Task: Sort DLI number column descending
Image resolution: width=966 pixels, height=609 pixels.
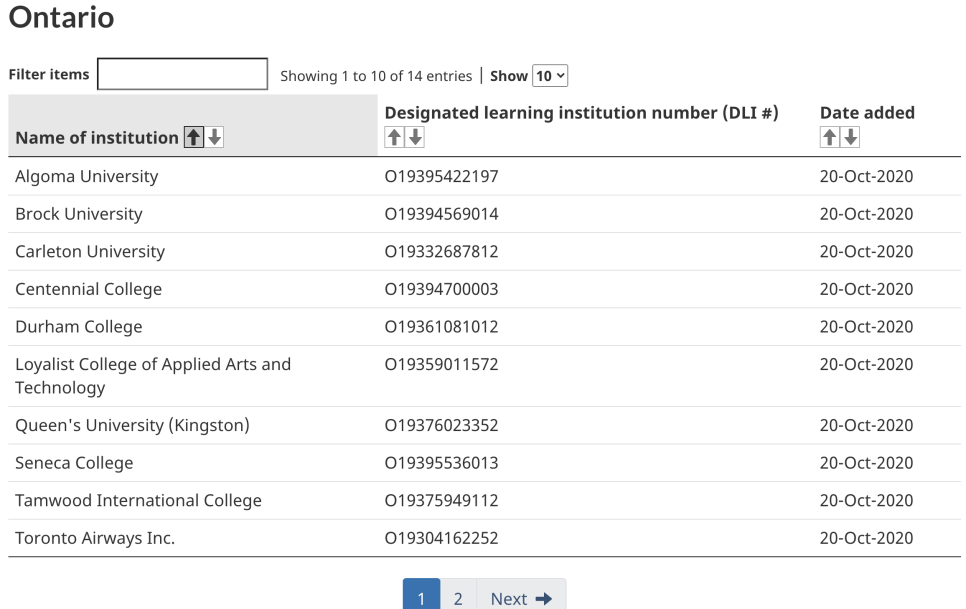Action: pyautogui.click(x=415, y=137)
